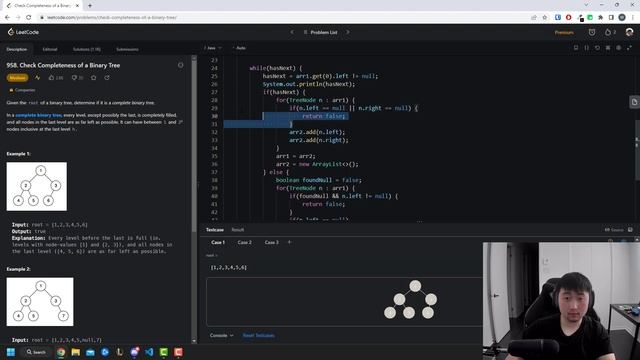Switch to the Result tab

pyautogui.click(x=238, y=230)
